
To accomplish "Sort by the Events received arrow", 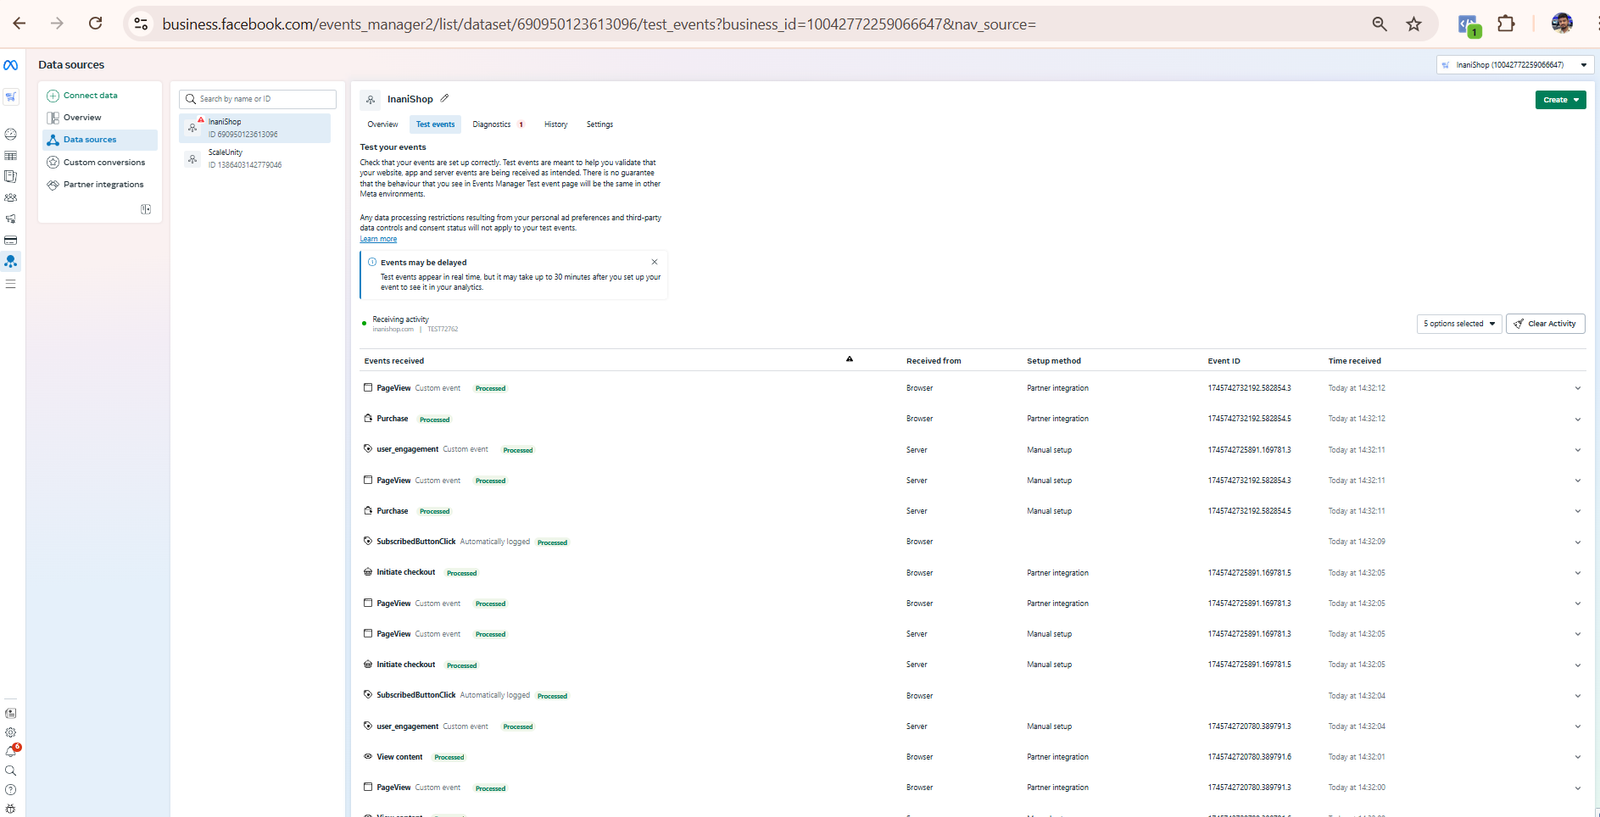I will click(849, 359).
